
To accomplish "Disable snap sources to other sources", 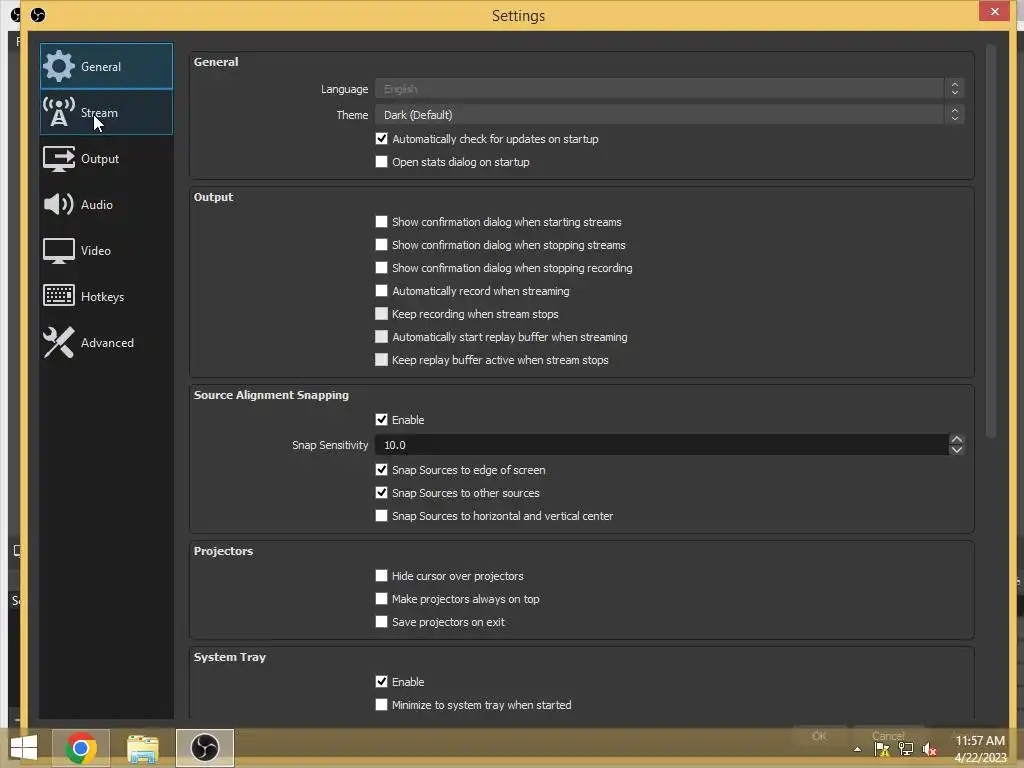I will pos(381,492).
